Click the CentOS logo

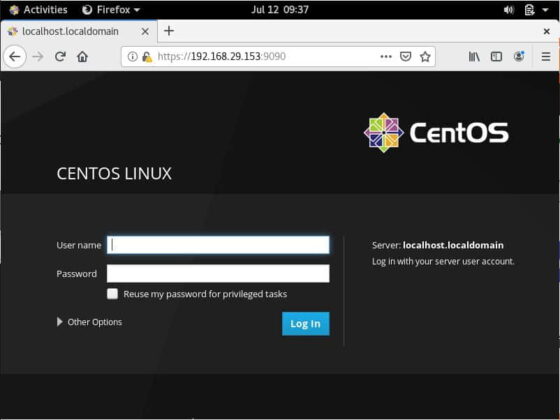click(x=436, y=133)
